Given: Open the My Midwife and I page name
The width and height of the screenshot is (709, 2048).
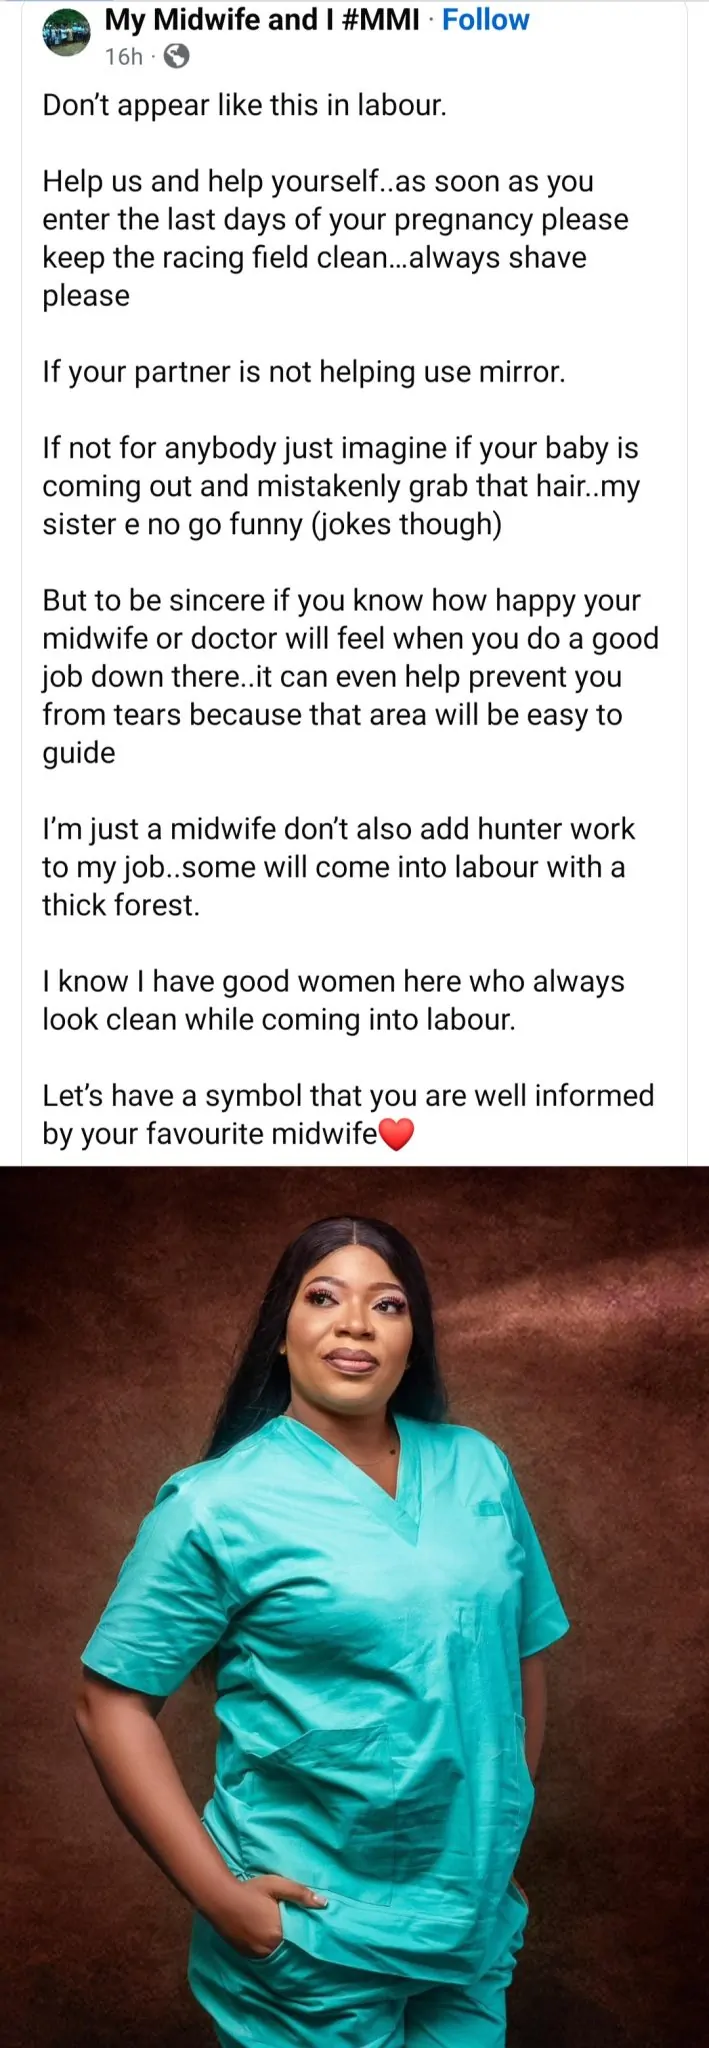Looking at the screenshot, I should [262, 19].
